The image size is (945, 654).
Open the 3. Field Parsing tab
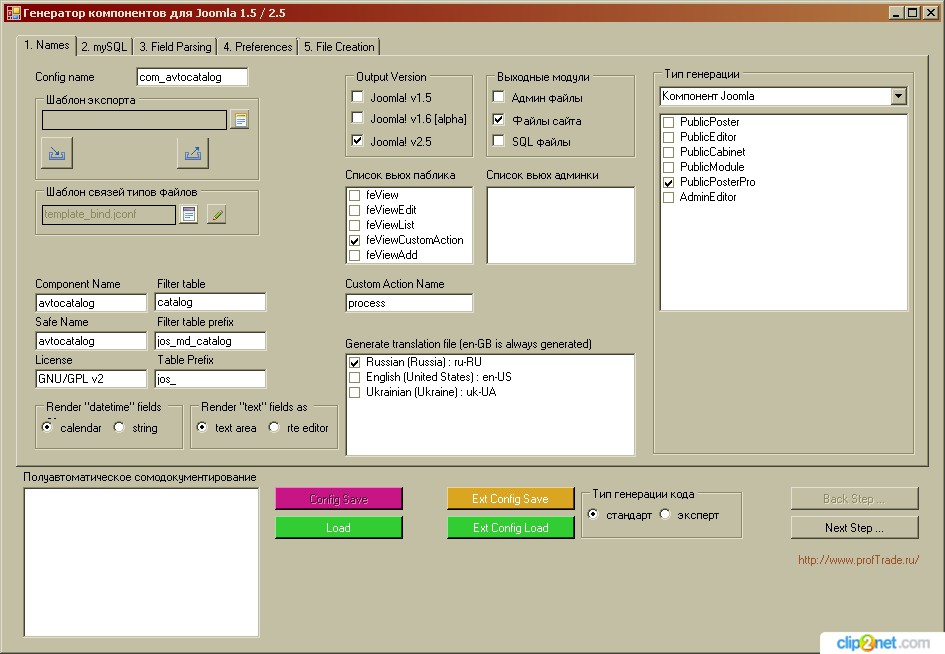[x=175, y=47]
